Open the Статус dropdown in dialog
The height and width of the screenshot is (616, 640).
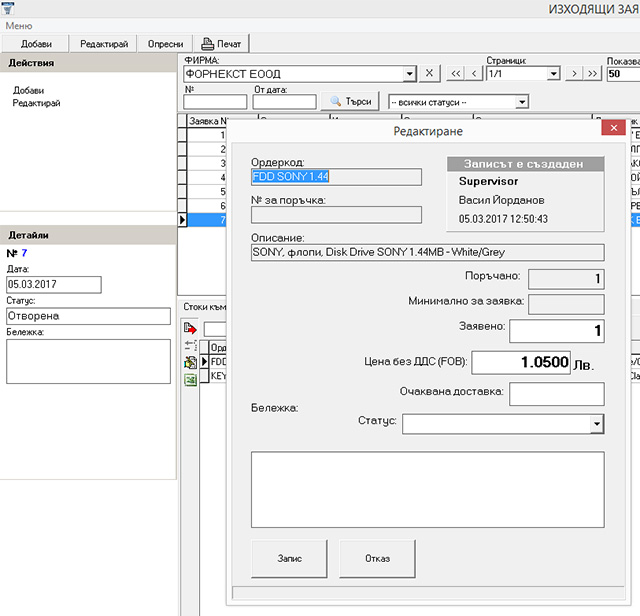[x=597, y=424]
